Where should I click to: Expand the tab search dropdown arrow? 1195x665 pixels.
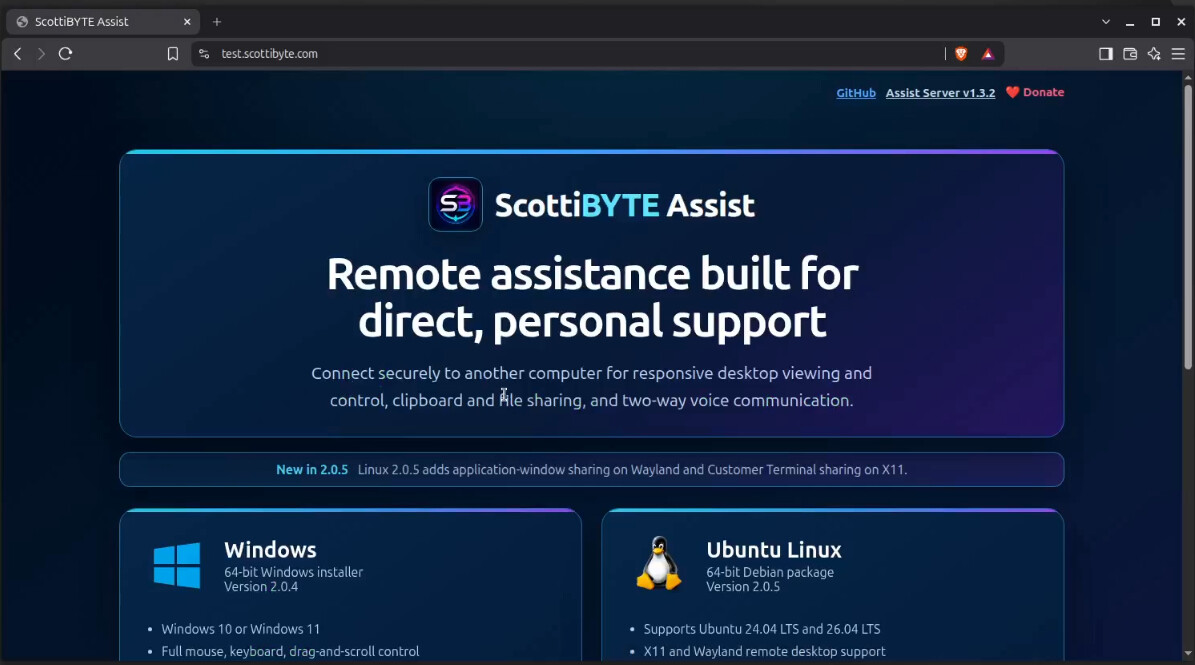(x=1106, y=22)
